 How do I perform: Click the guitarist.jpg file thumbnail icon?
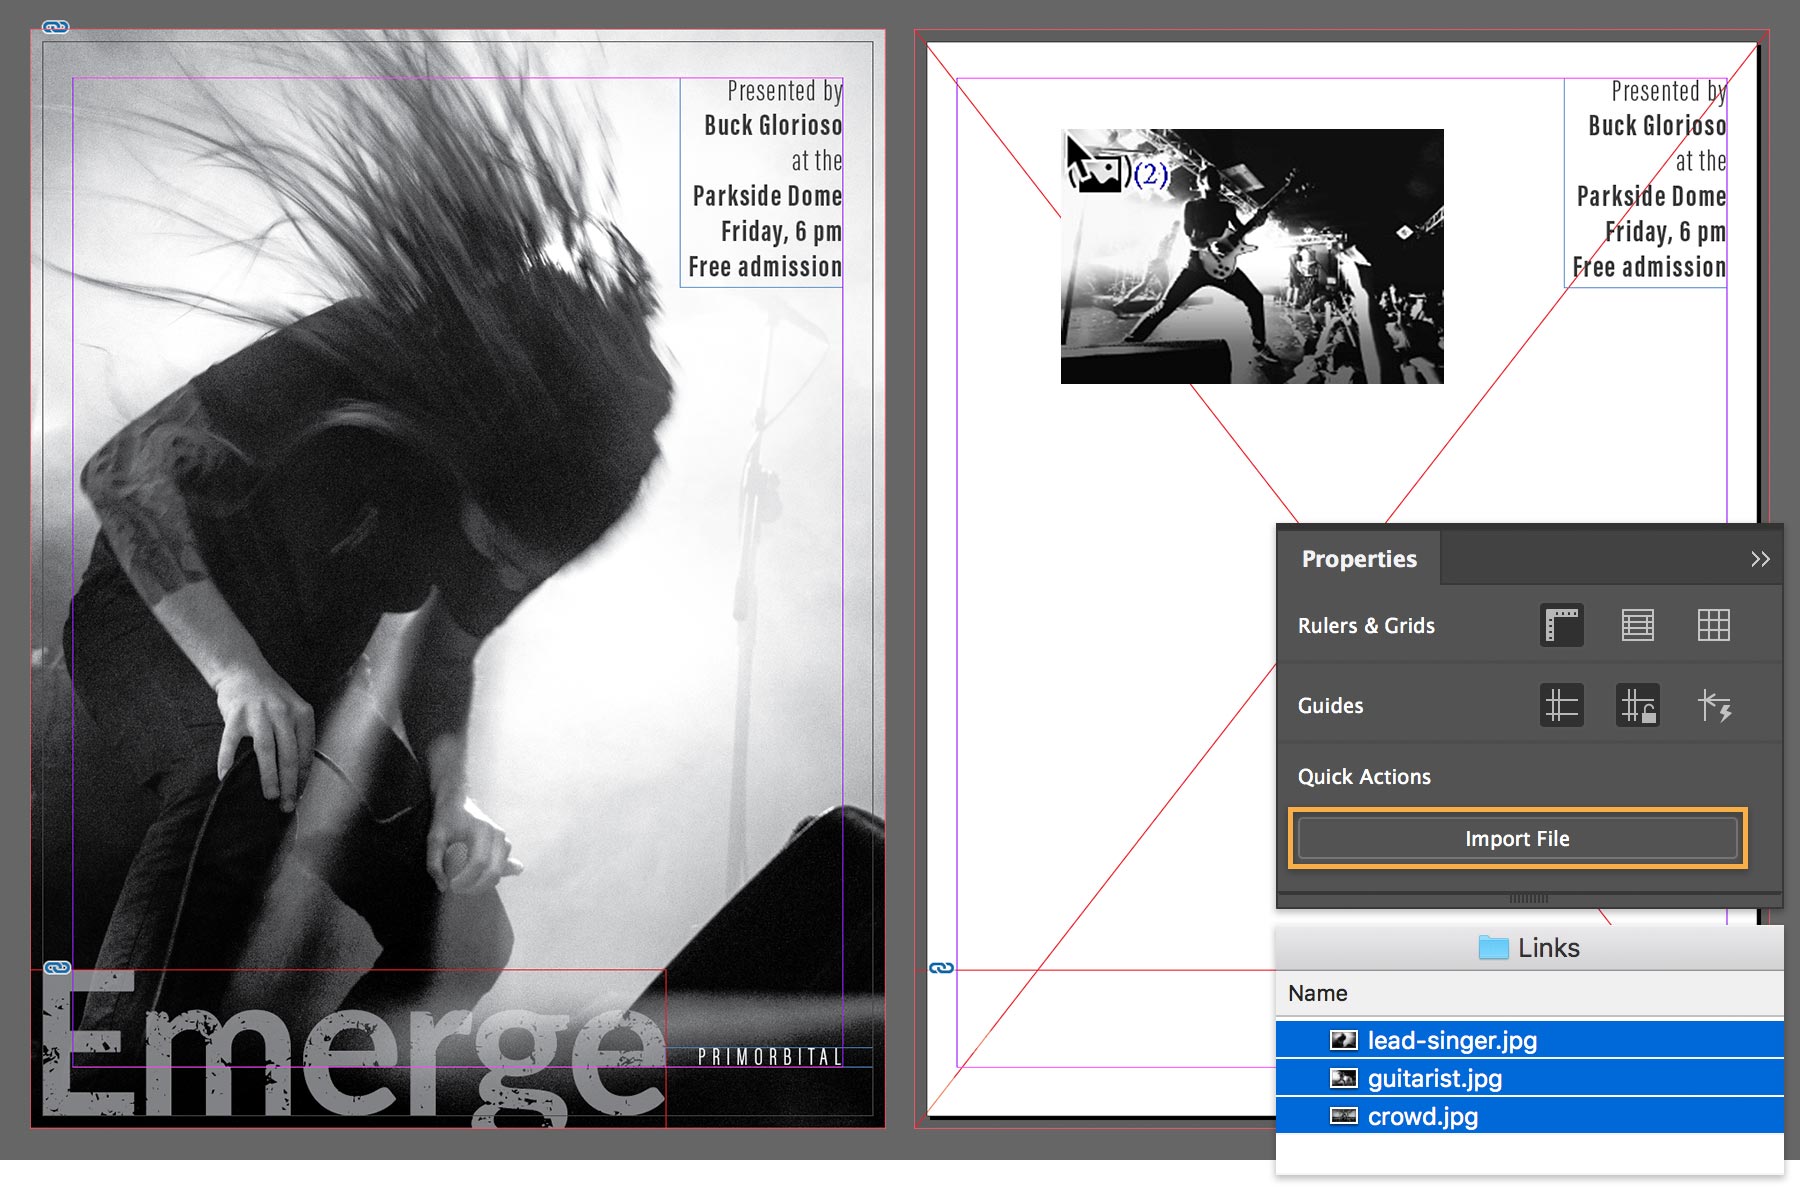click(1346, 1078)
